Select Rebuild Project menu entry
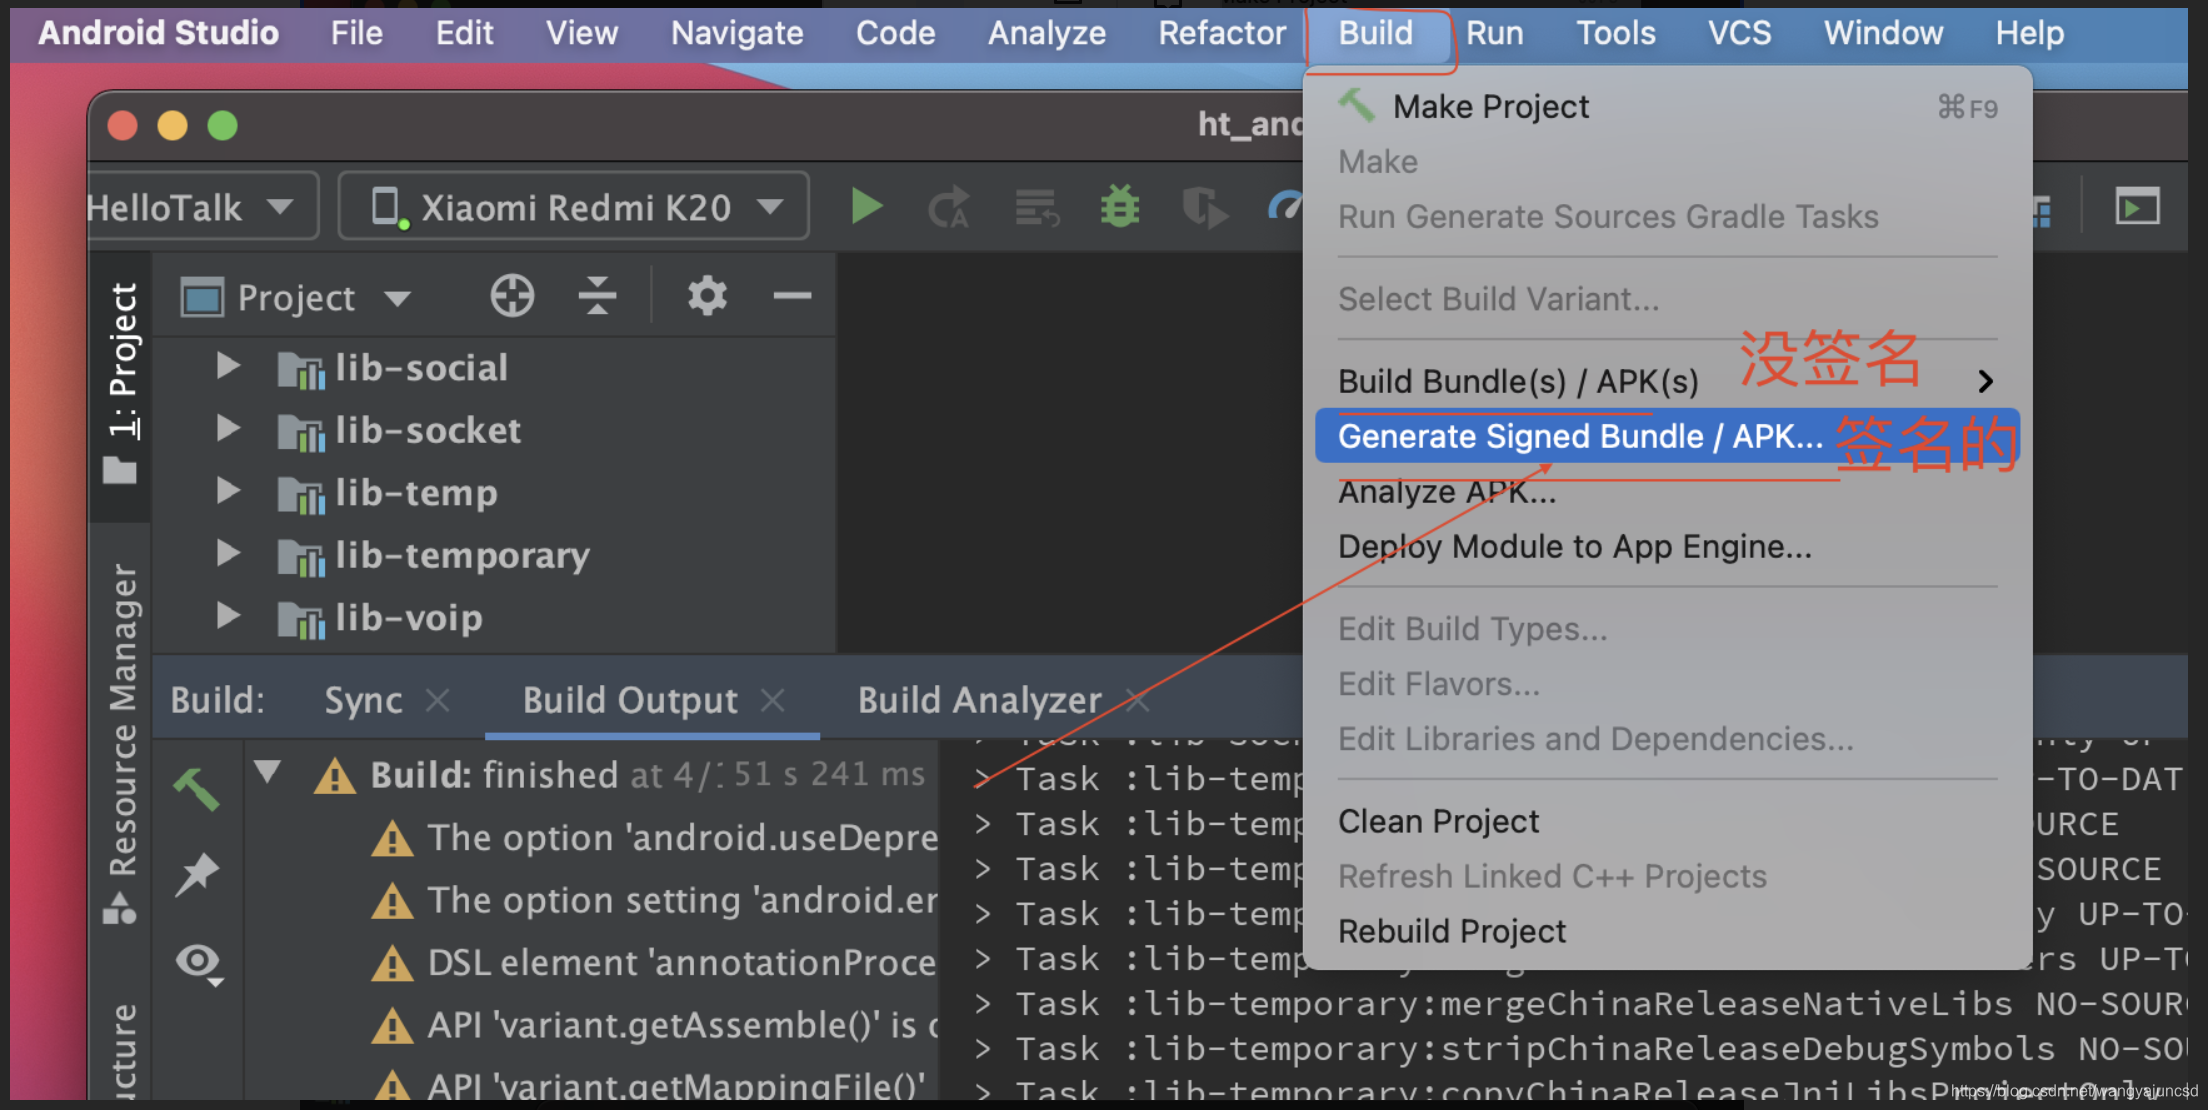2208x1110 pixels. tap(1667, 932)
